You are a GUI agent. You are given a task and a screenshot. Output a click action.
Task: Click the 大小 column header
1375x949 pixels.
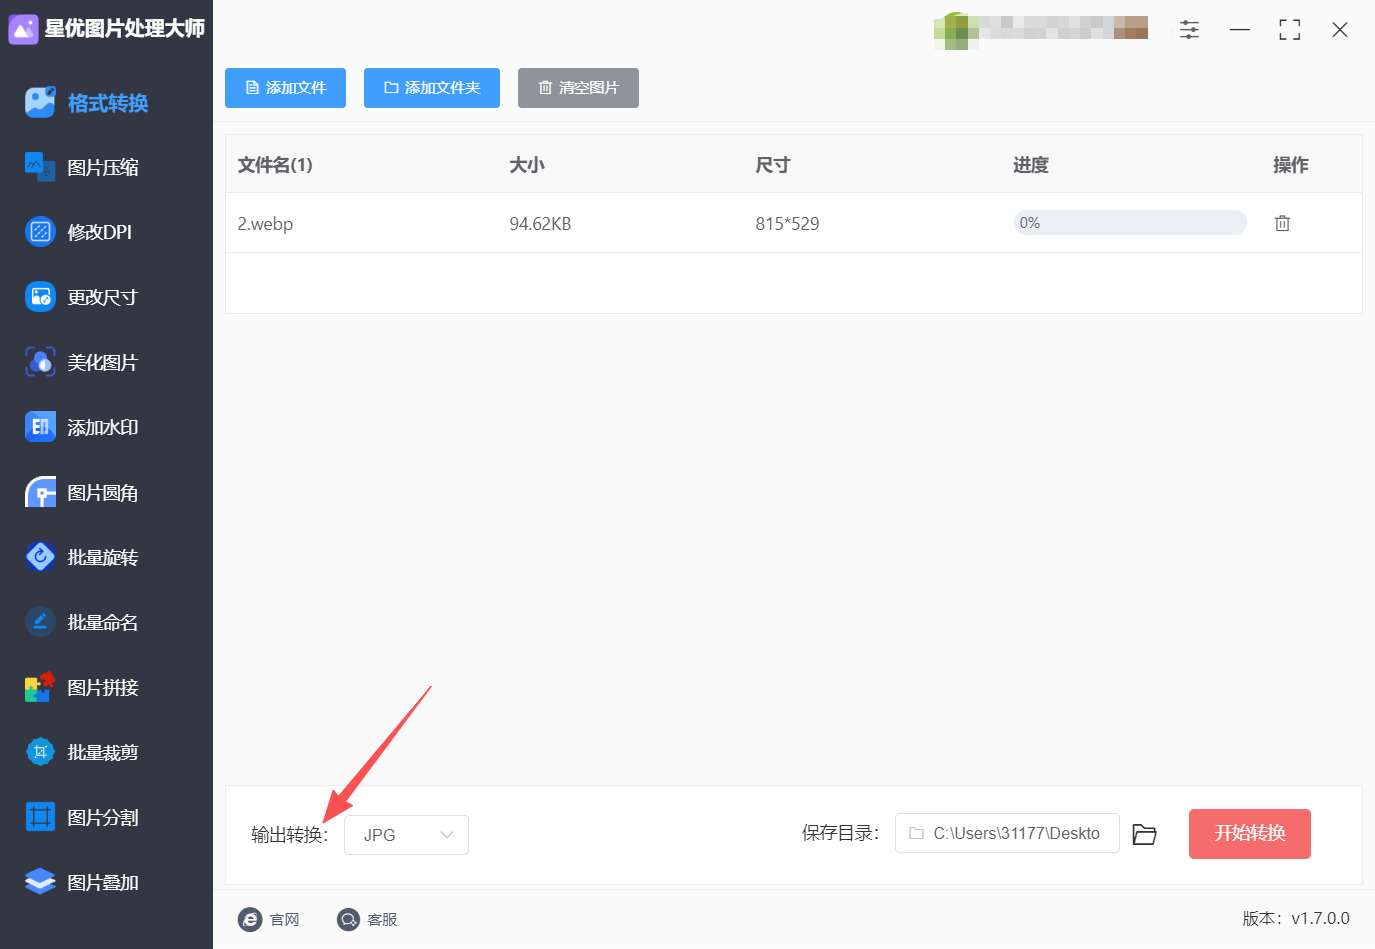(x=527, y=165)
